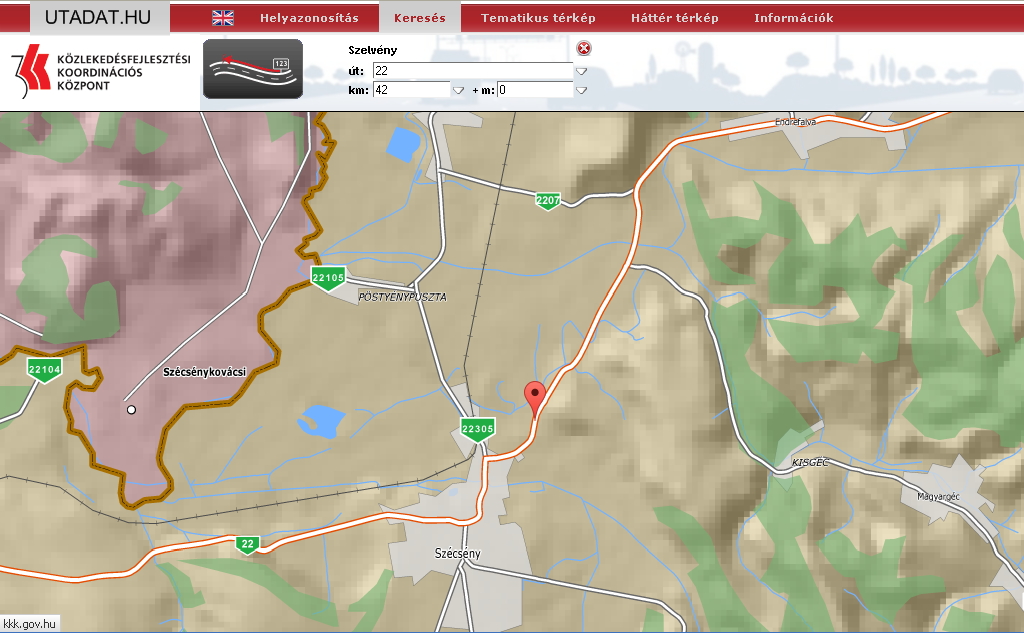The image size is (1024, 633).
Task: Open the km value dropdown
Action: coord(458,90)
